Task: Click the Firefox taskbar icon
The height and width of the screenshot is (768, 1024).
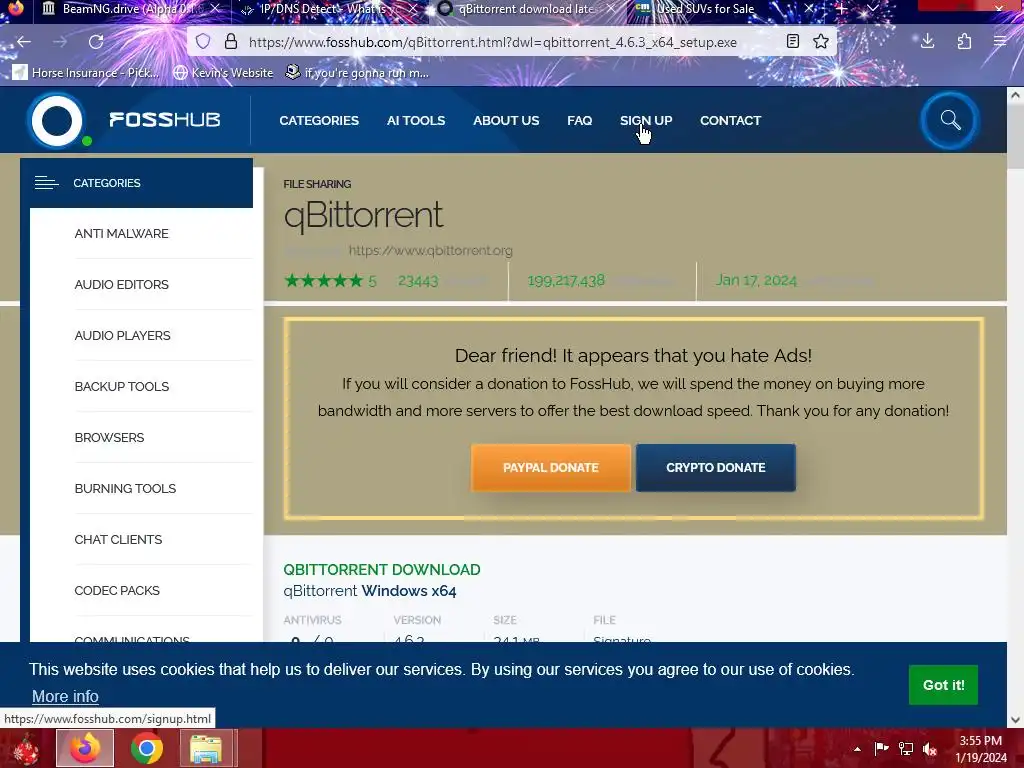Action: click(x=85, y=748)
